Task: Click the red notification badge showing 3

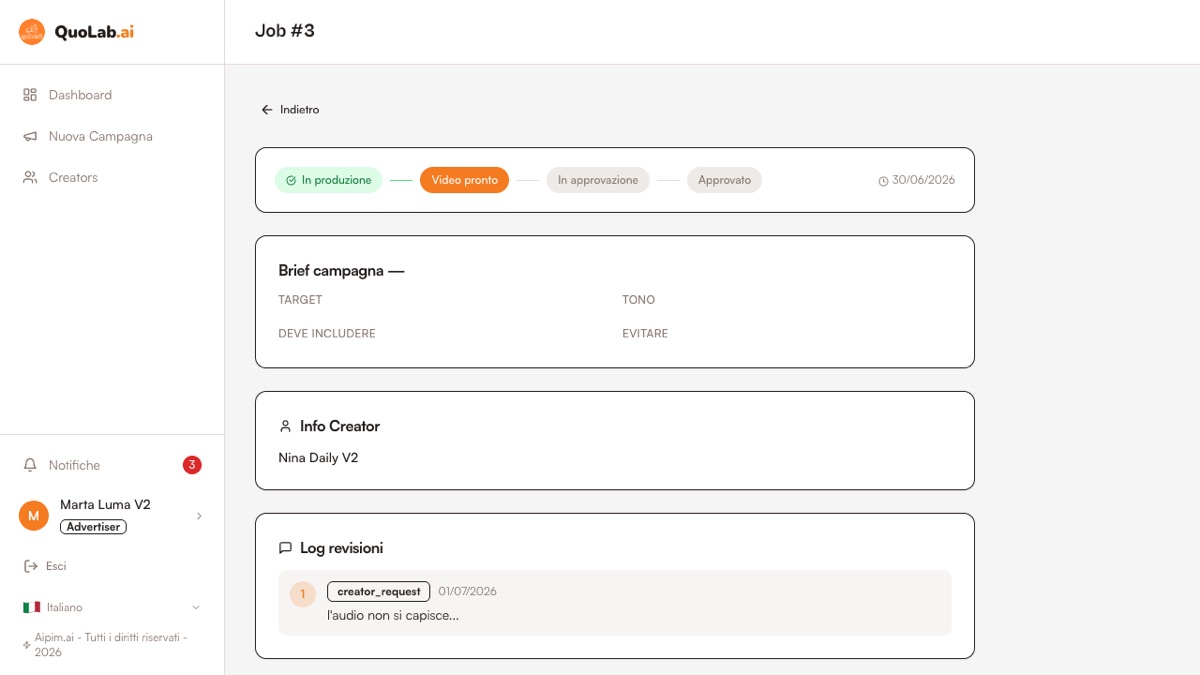Action: tap(192, 465)
